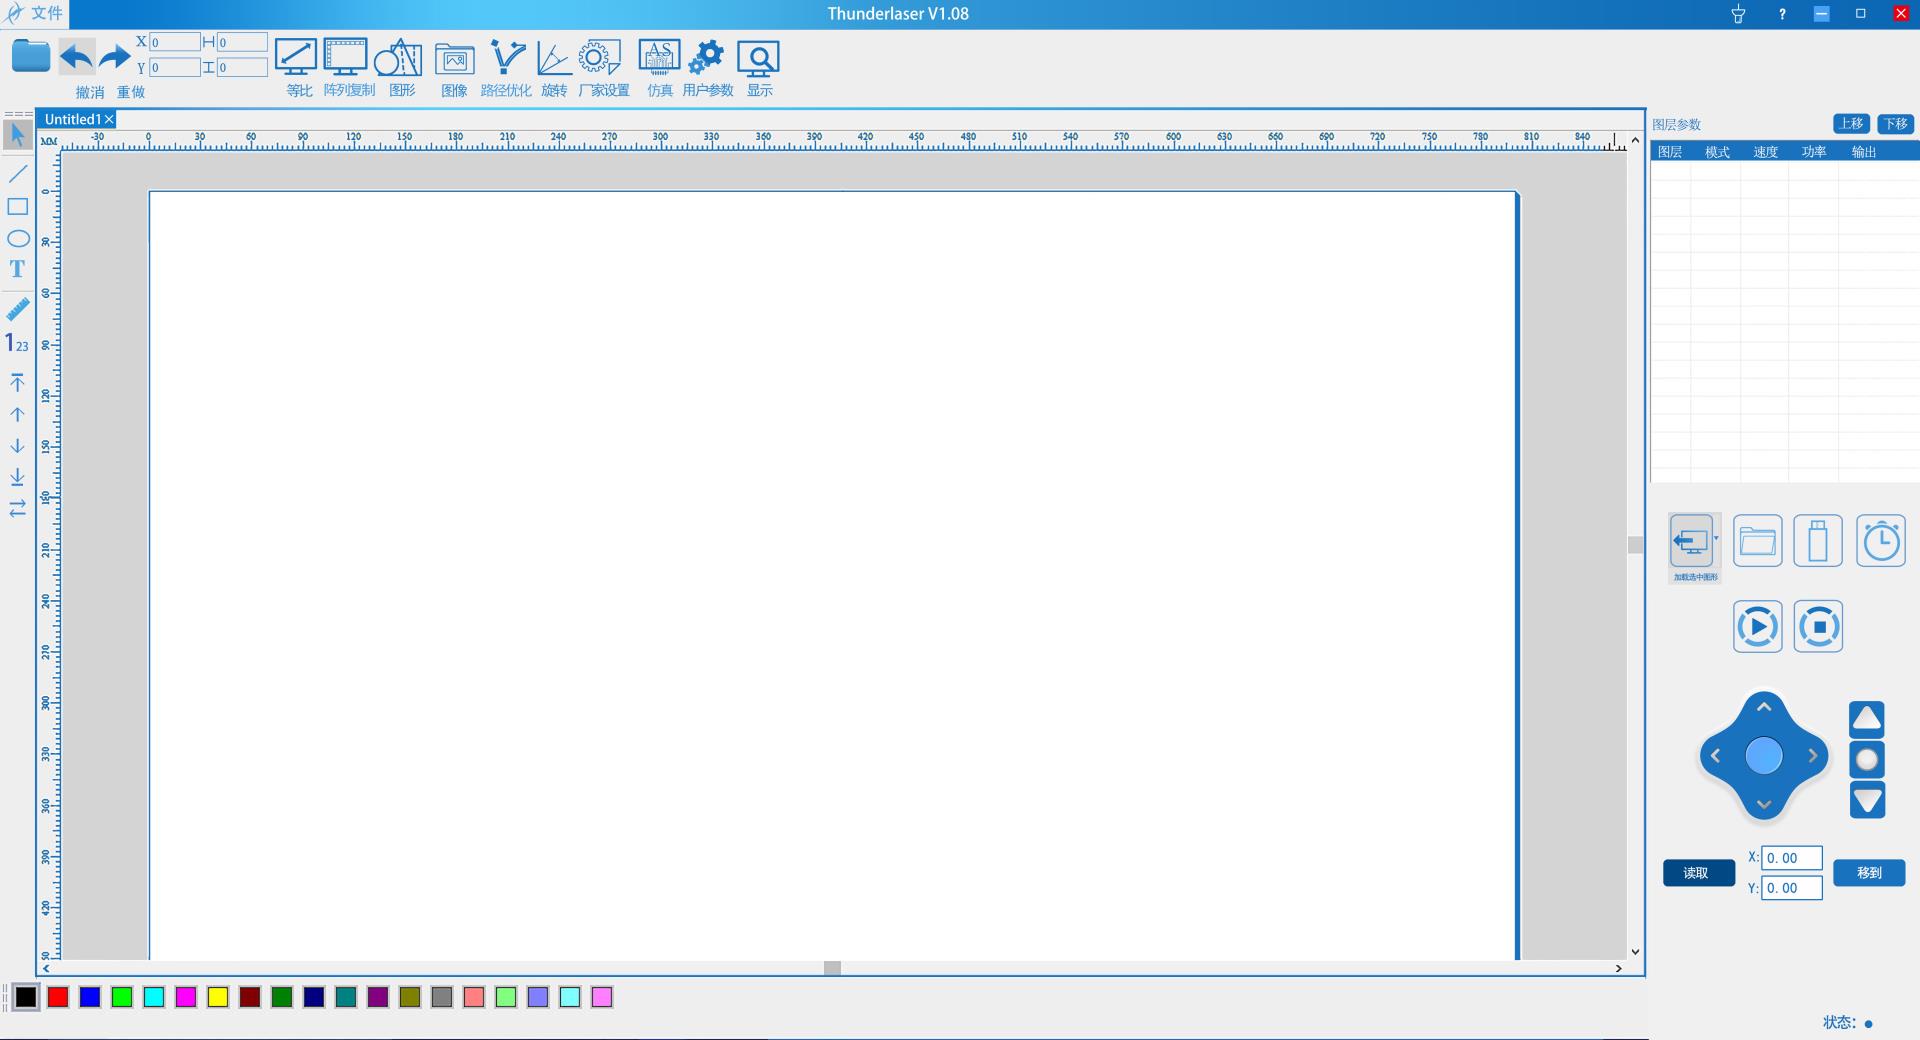Click the 下移 move down button

pyautogui.click(x=1896, y=124)
